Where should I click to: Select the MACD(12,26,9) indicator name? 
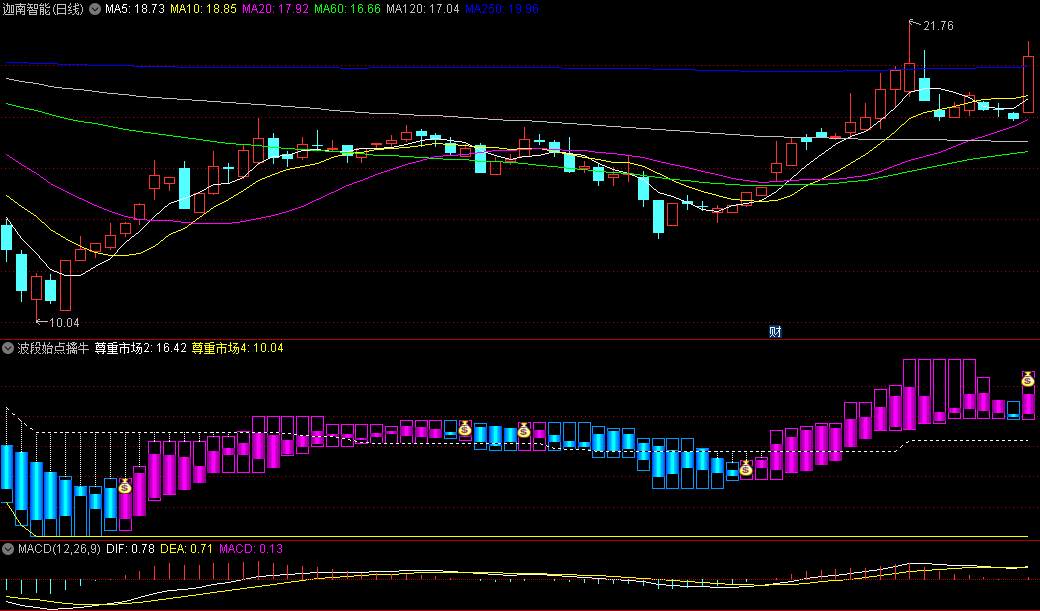(60, 549)
